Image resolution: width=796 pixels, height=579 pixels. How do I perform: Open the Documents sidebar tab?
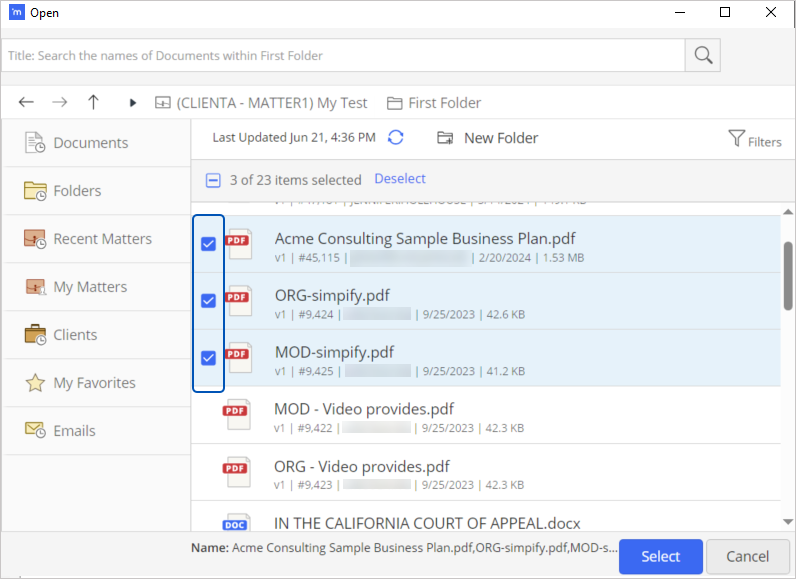tap(96, 143)
